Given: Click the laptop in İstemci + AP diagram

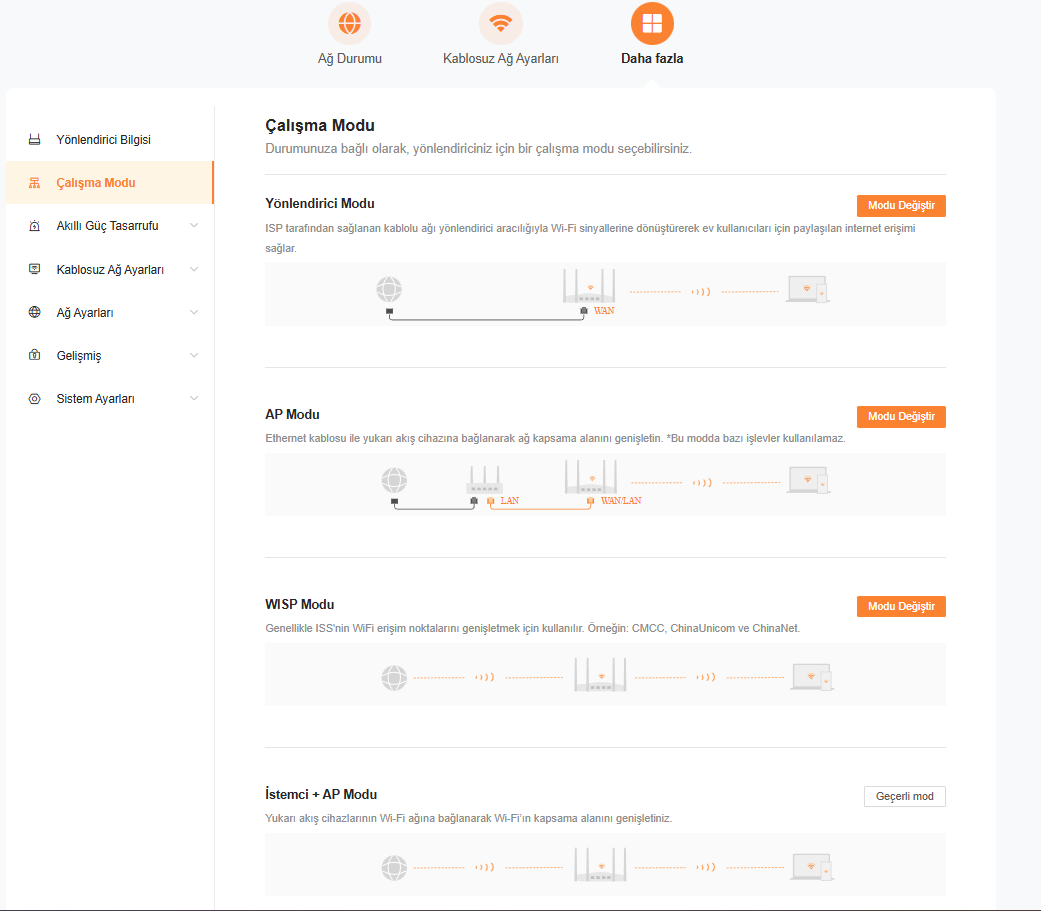Looking at the screenshot, I should [x=812, y=867].
